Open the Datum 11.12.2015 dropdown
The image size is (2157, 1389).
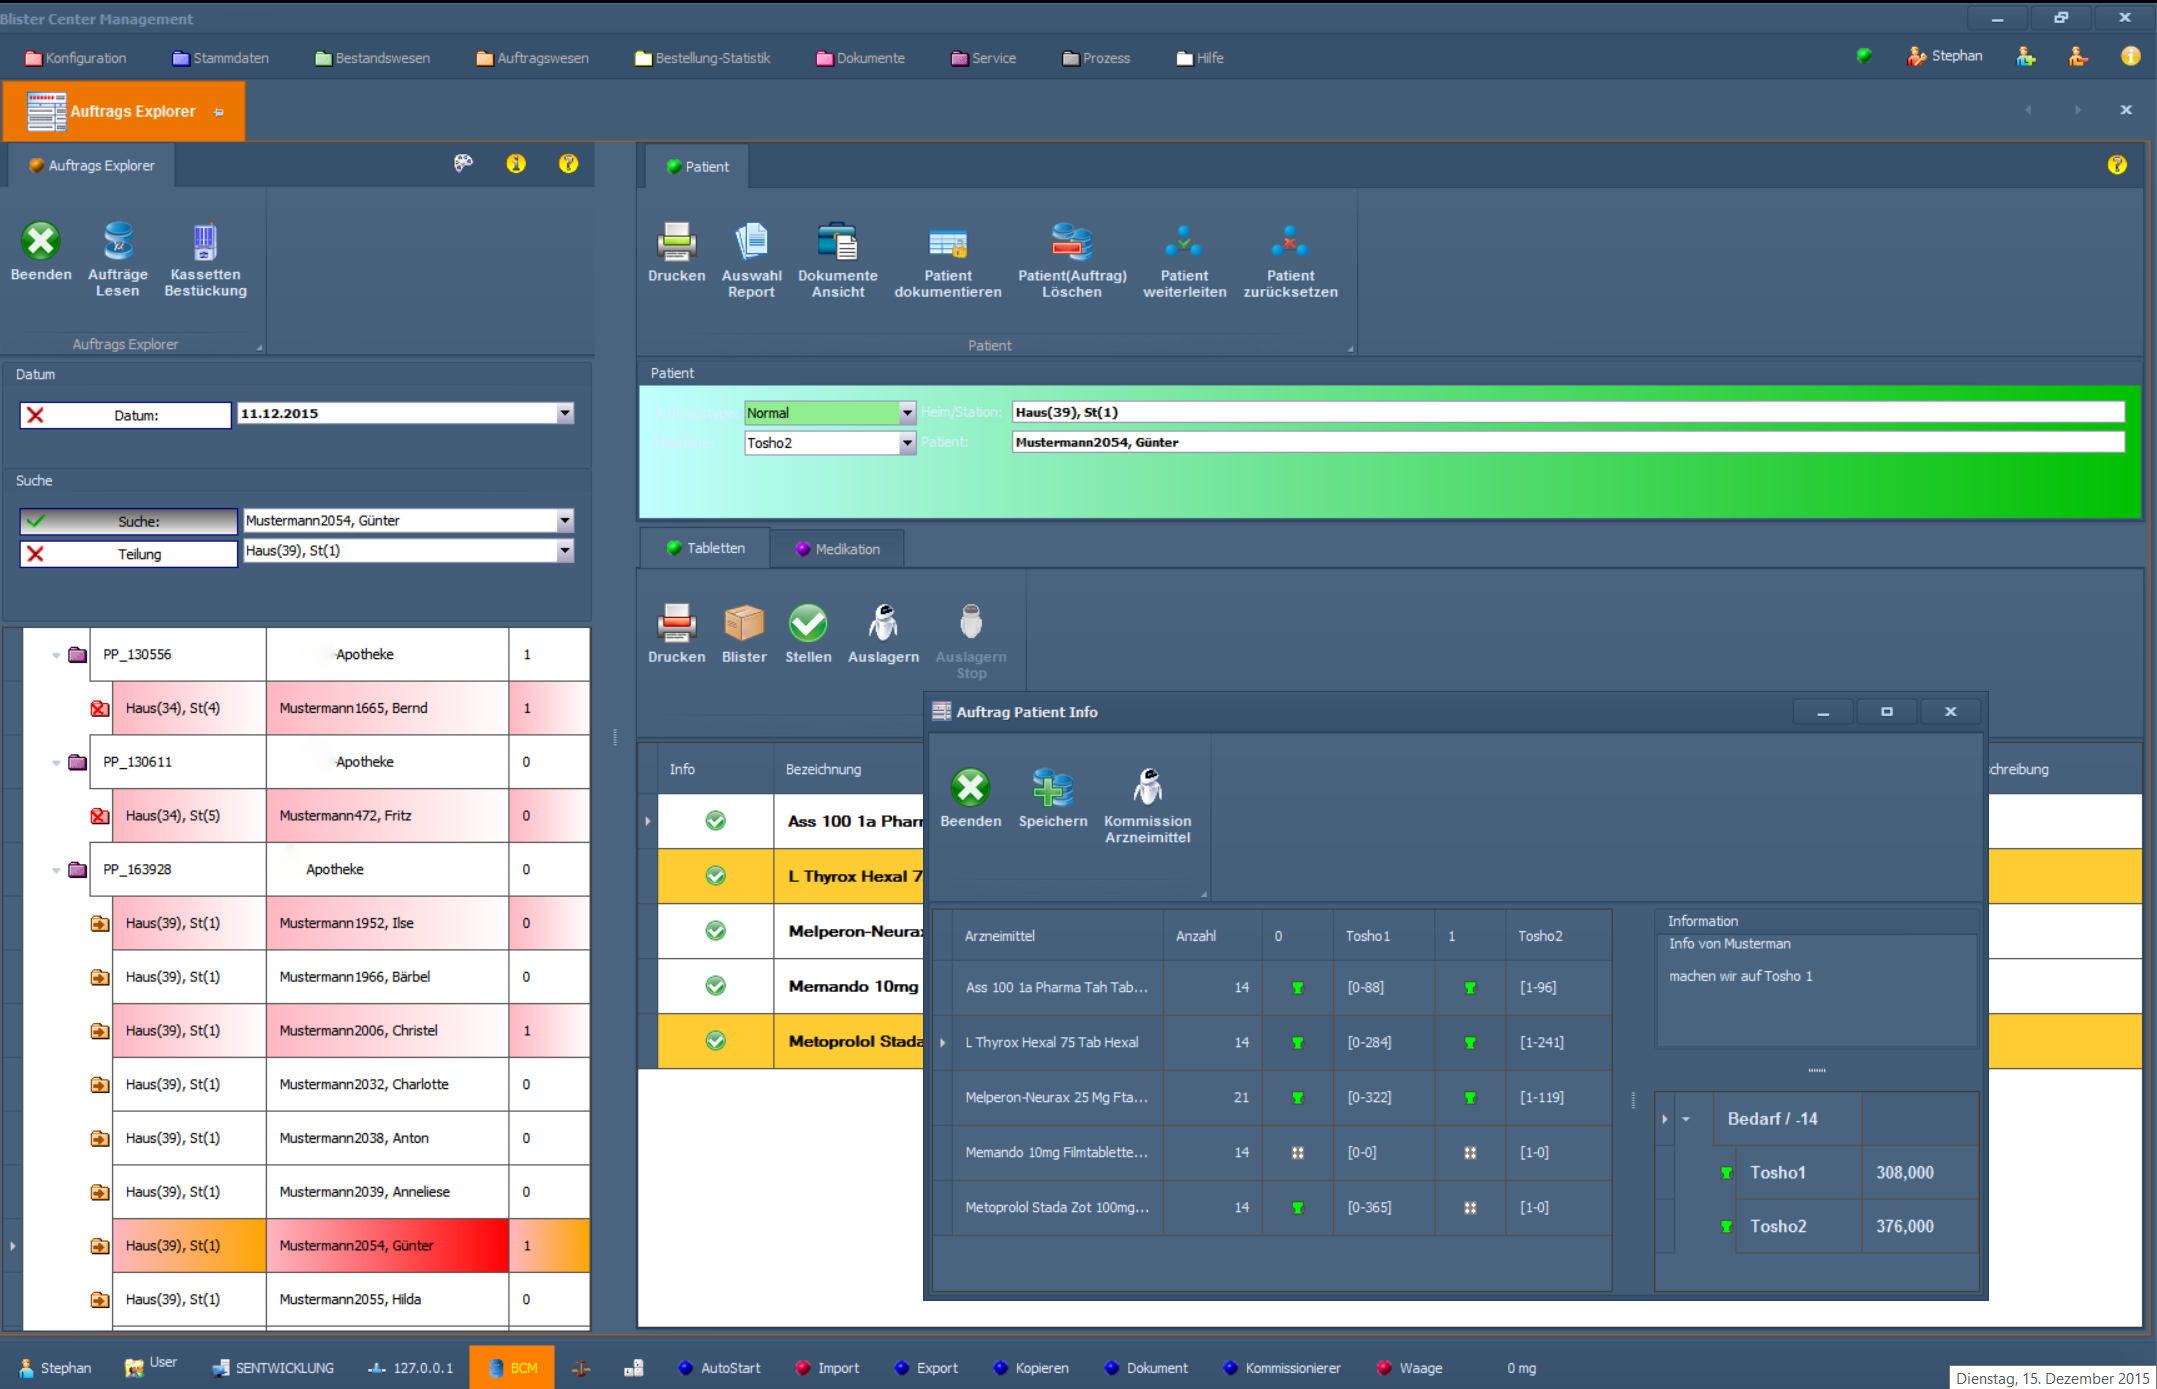pyautogui.click(x=565, y=413)
